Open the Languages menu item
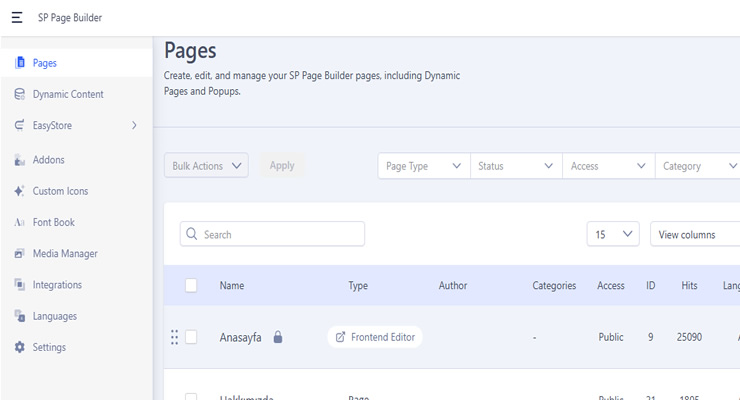Image resolution: width=740 pixels, height=400 pixels. (x=76, y=316)
